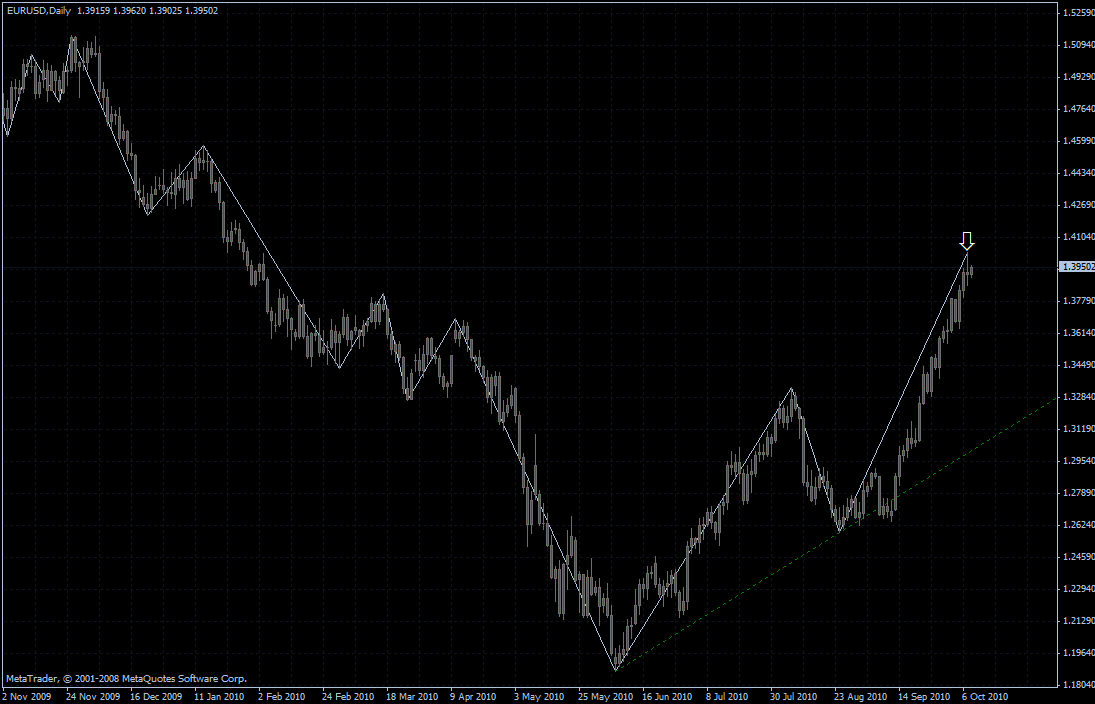This screenshot has height=704, width=1095.
Task: Click the 1.22940 price axis label
Action: pyautogui.click(x=1079, y=589)
